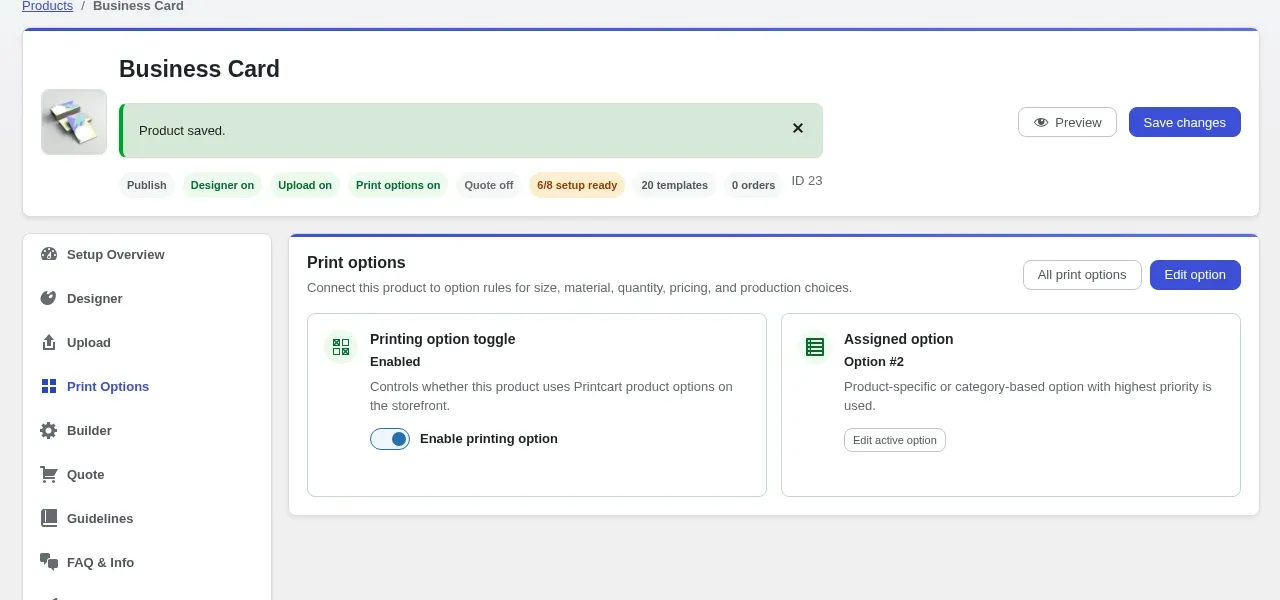
Task: Click the Preview button
Action: [1067, 122]
